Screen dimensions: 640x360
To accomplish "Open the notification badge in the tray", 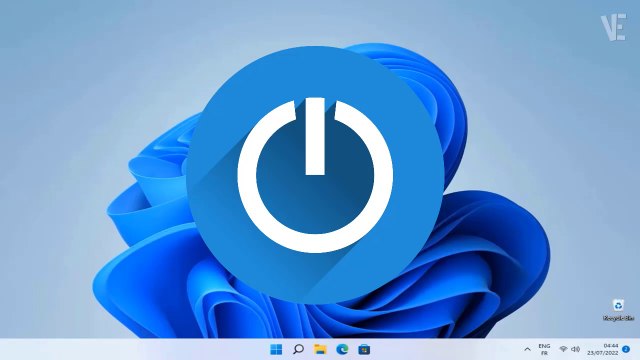I will (x=626, y=349).
